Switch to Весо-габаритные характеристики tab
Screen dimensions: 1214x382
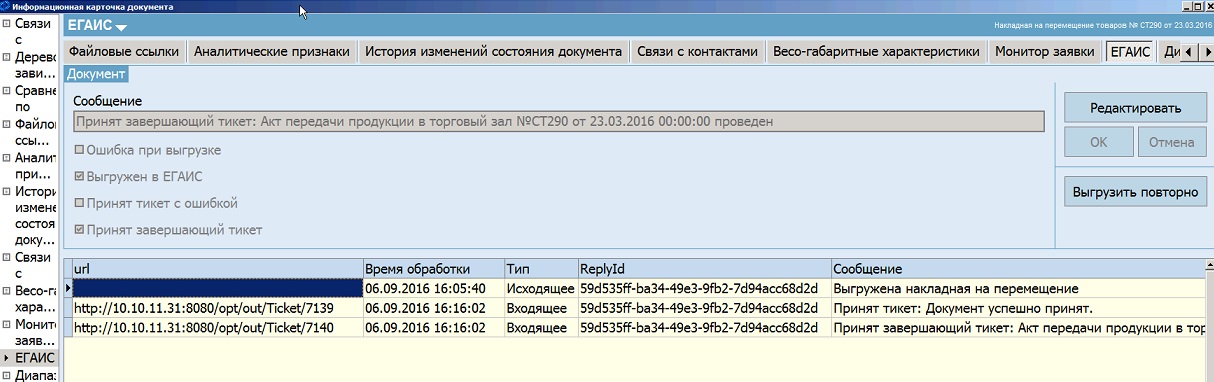(x=876, y=51)
